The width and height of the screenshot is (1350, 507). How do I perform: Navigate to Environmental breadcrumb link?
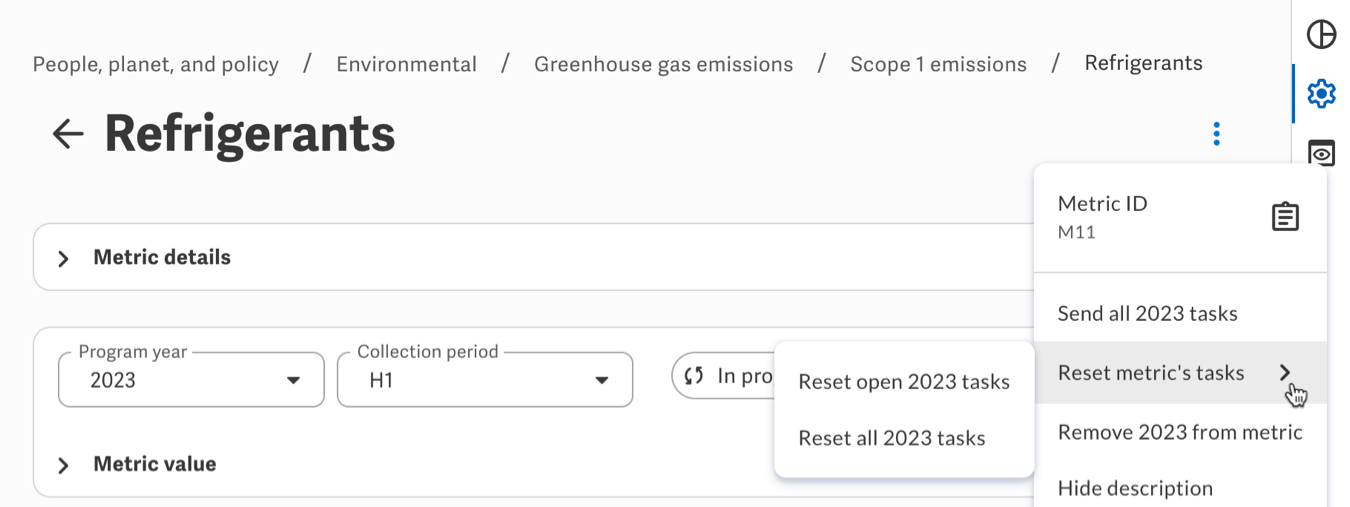coord(406,65)
